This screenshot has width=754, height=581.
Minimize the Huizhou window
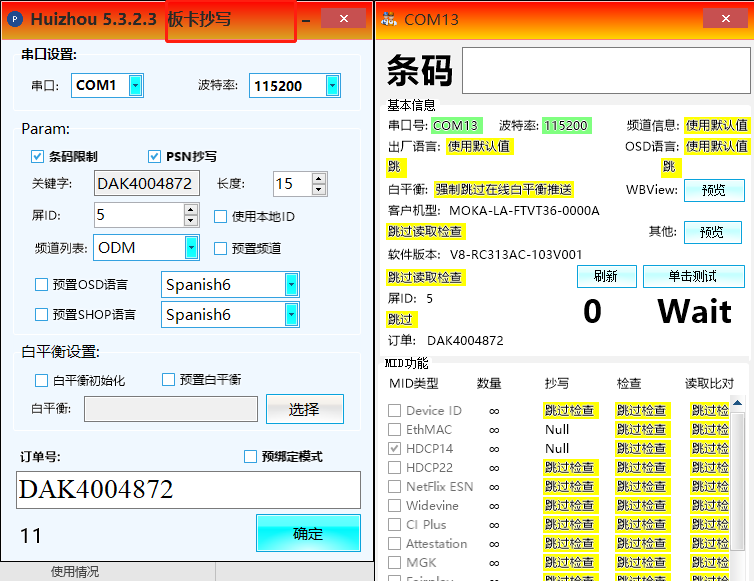coord(307,20)
